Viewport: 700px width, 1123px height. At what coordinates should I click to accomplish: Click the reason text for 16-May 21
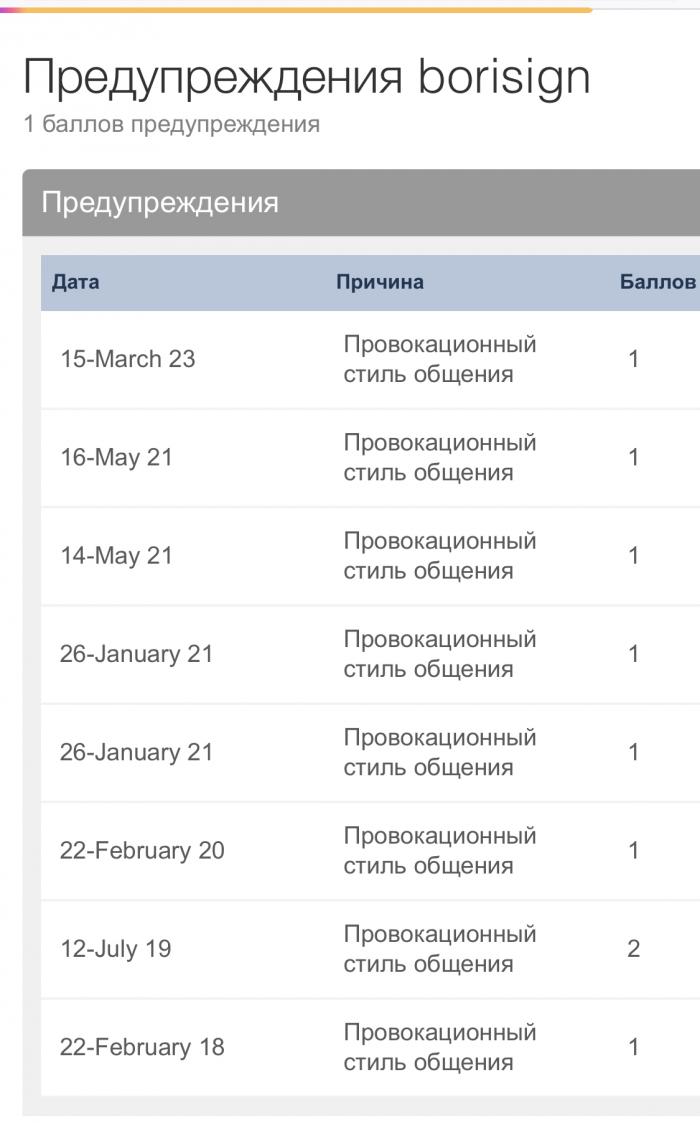point(439,458)
